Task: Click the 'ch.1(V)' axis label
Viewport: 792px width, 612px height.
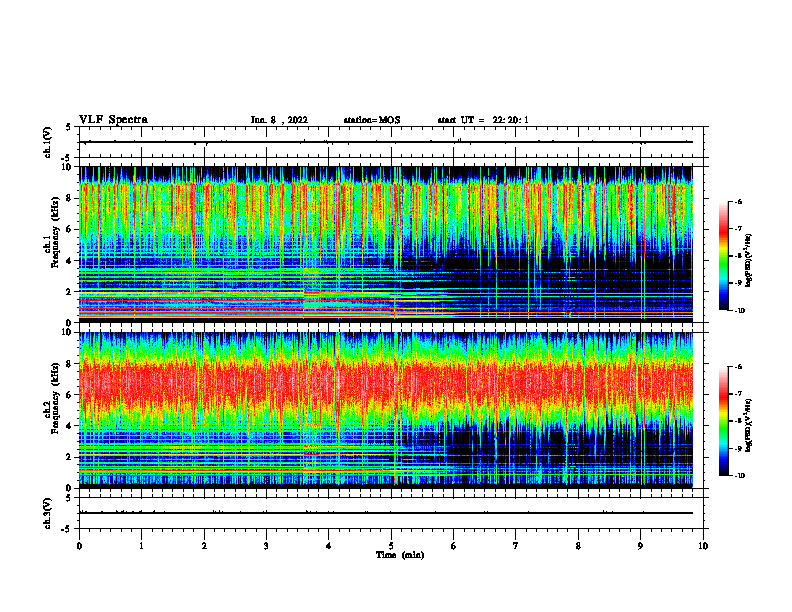Action: [48, 142]
